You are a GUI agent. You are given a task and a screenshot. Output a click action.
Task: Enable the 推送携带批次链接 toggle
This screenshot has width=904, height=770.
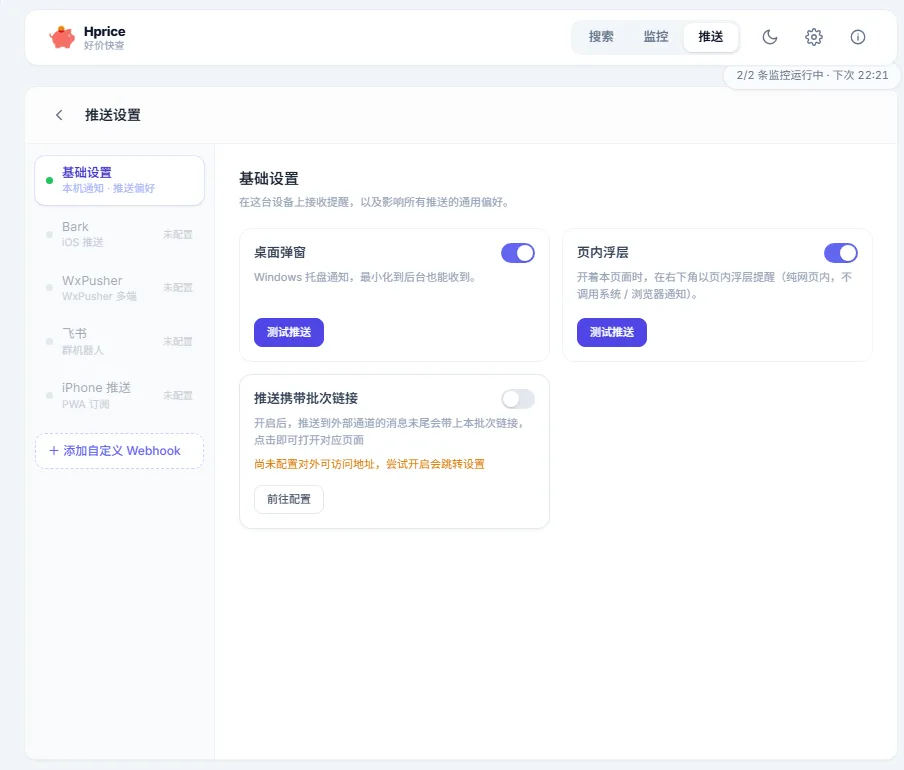tap(518, 399)
